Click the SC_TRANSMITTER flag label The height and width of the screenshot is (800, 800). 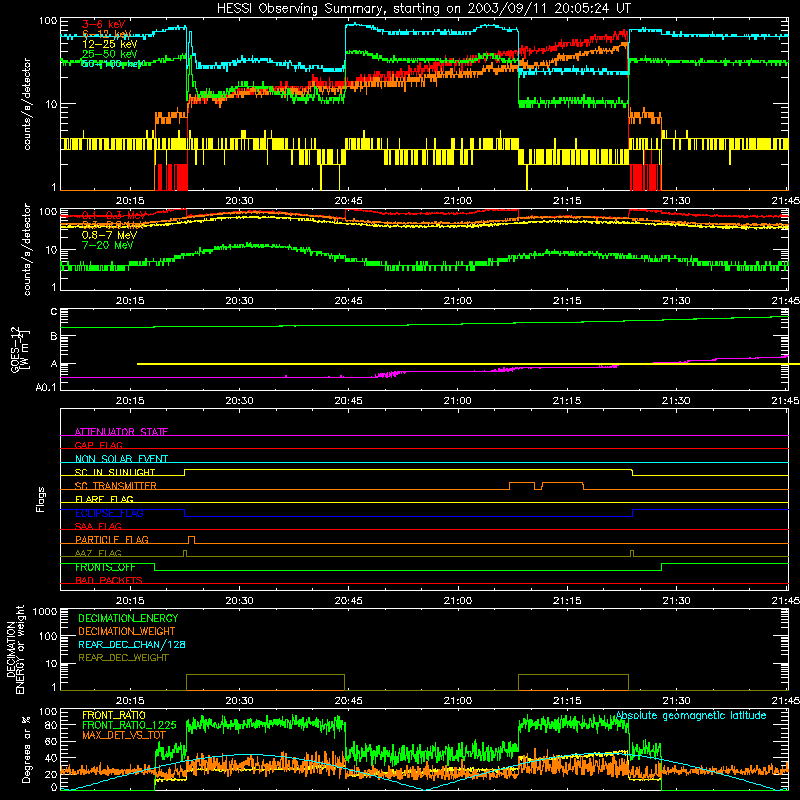[x=116, y=486]
